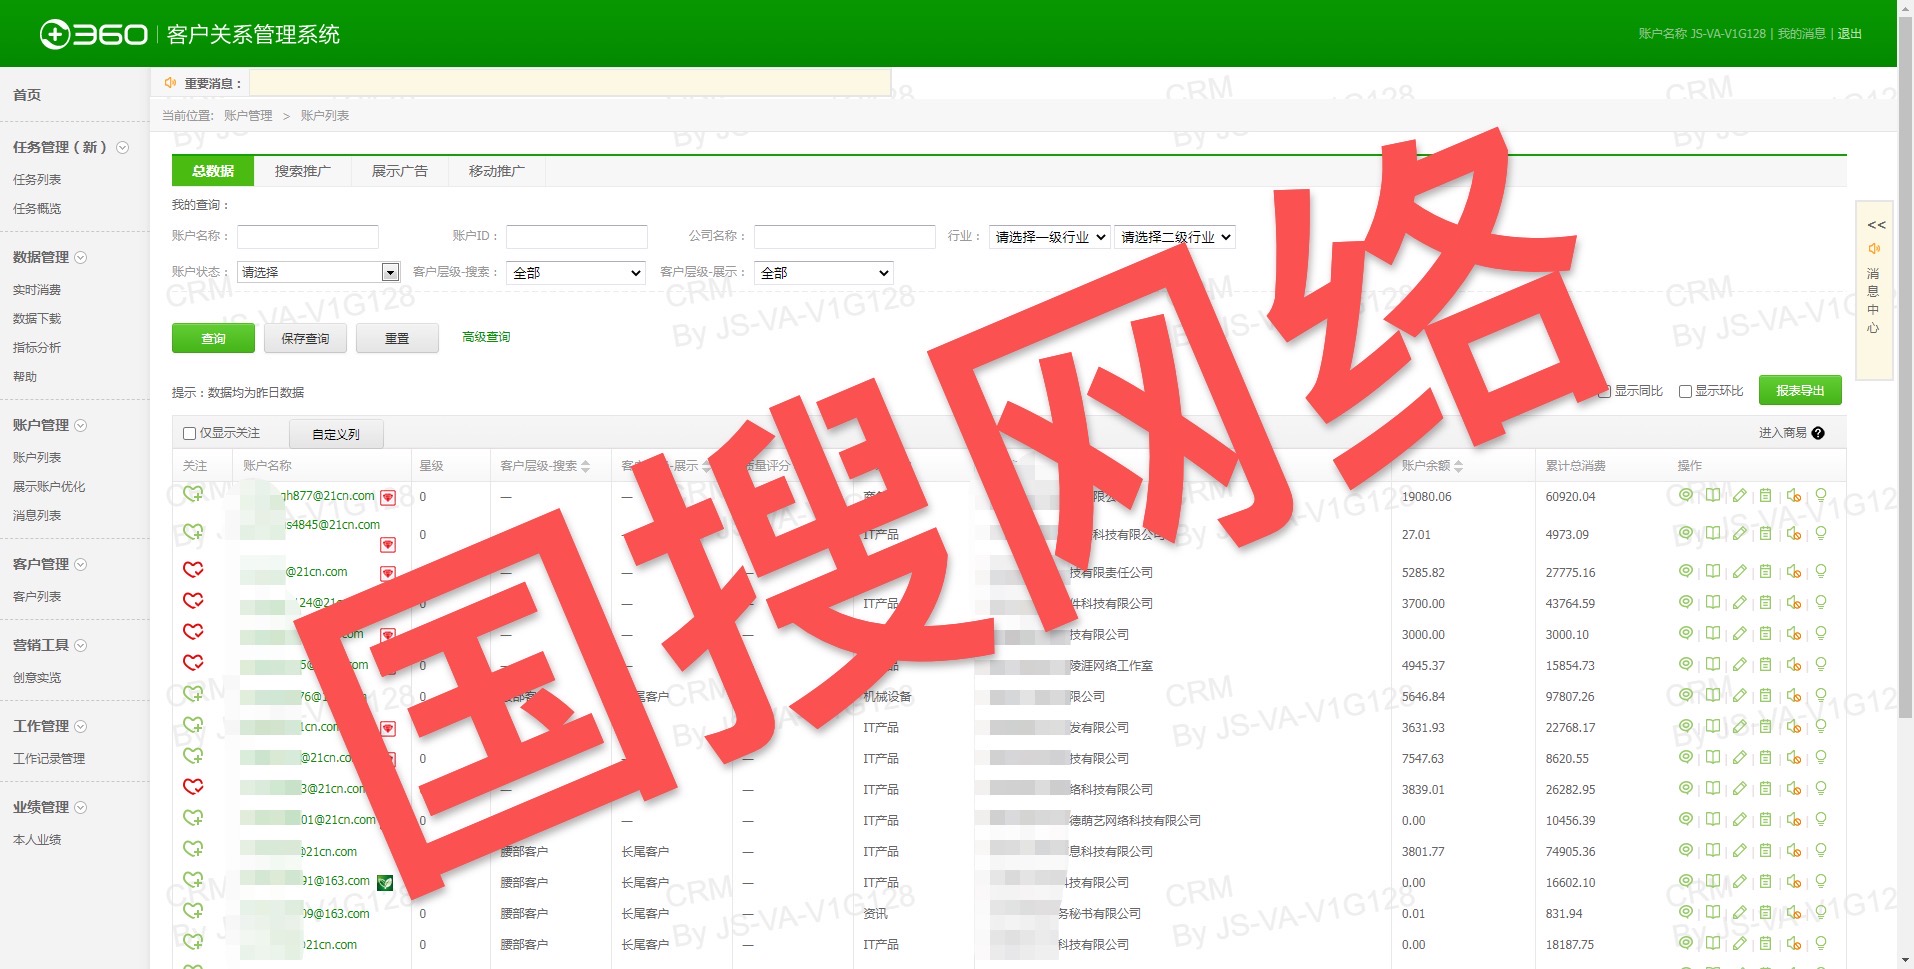This screenshot has height=969, width=1914.
Task: Click the eye view icon in the 97807.26 row
Action: (1686, 695)
